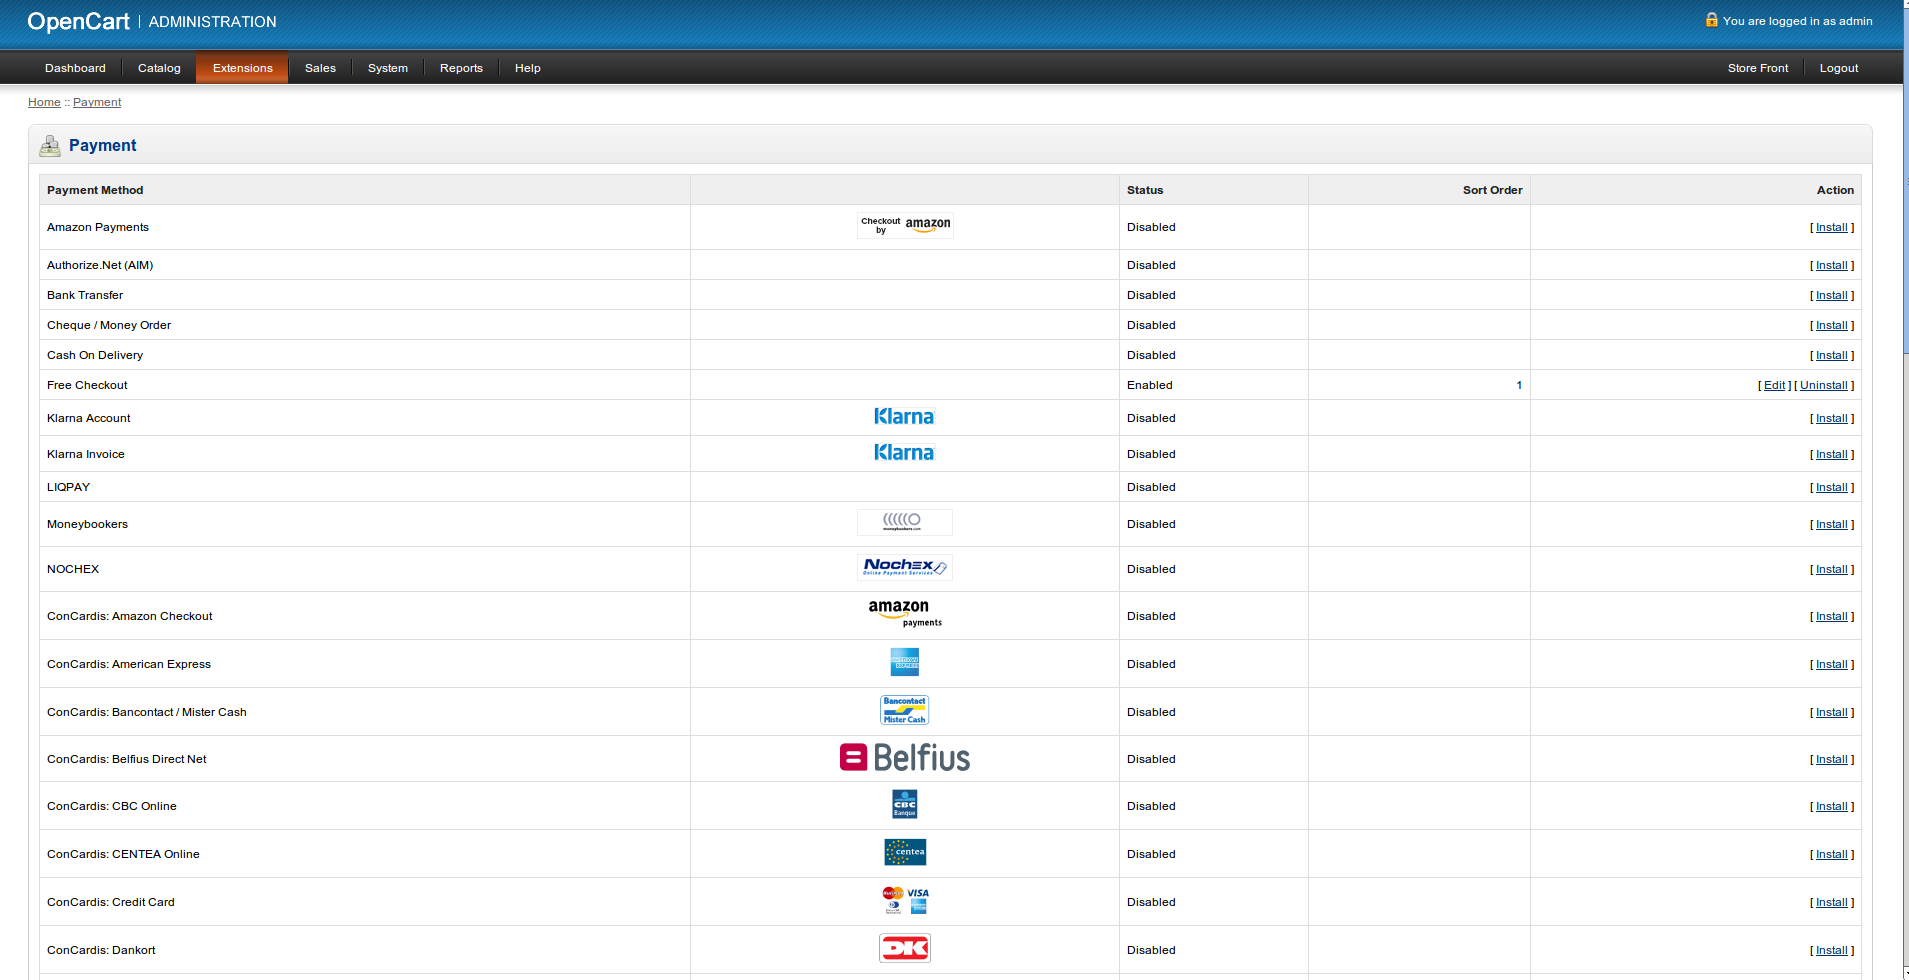Screen dimensions: 1909x980
Task: Click Logout in the top bar
Action: (x=1838, y=68)
